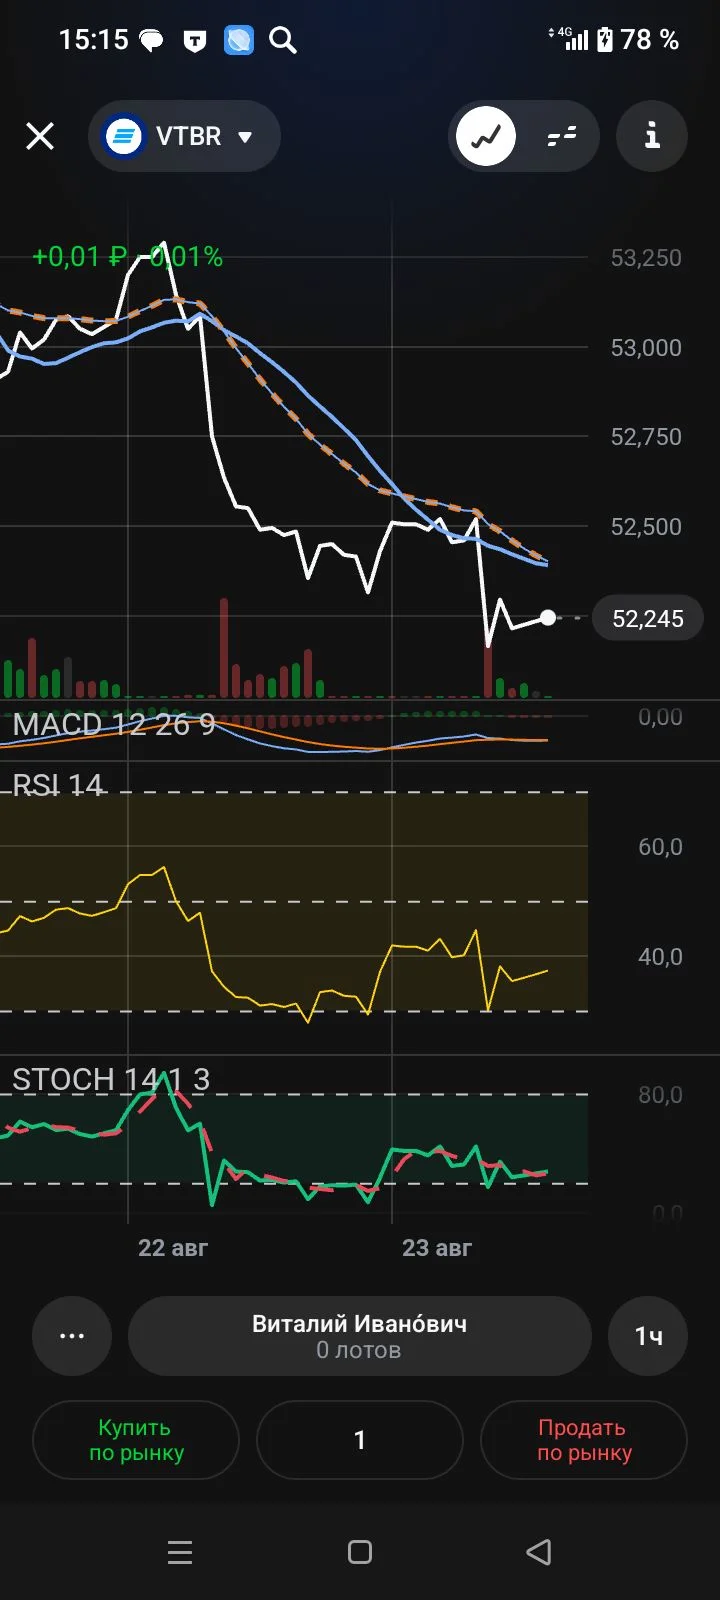720x1600 pixels.
Task: Tap the blue app notification icon
Action: tap(239, 40)
